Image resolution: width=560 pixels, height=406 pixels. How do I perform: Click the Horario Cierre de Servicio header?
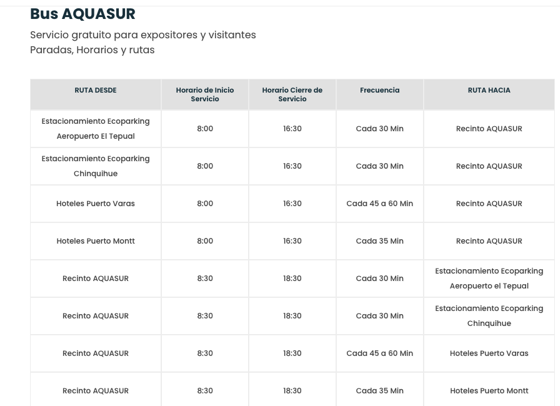(292, 95)
